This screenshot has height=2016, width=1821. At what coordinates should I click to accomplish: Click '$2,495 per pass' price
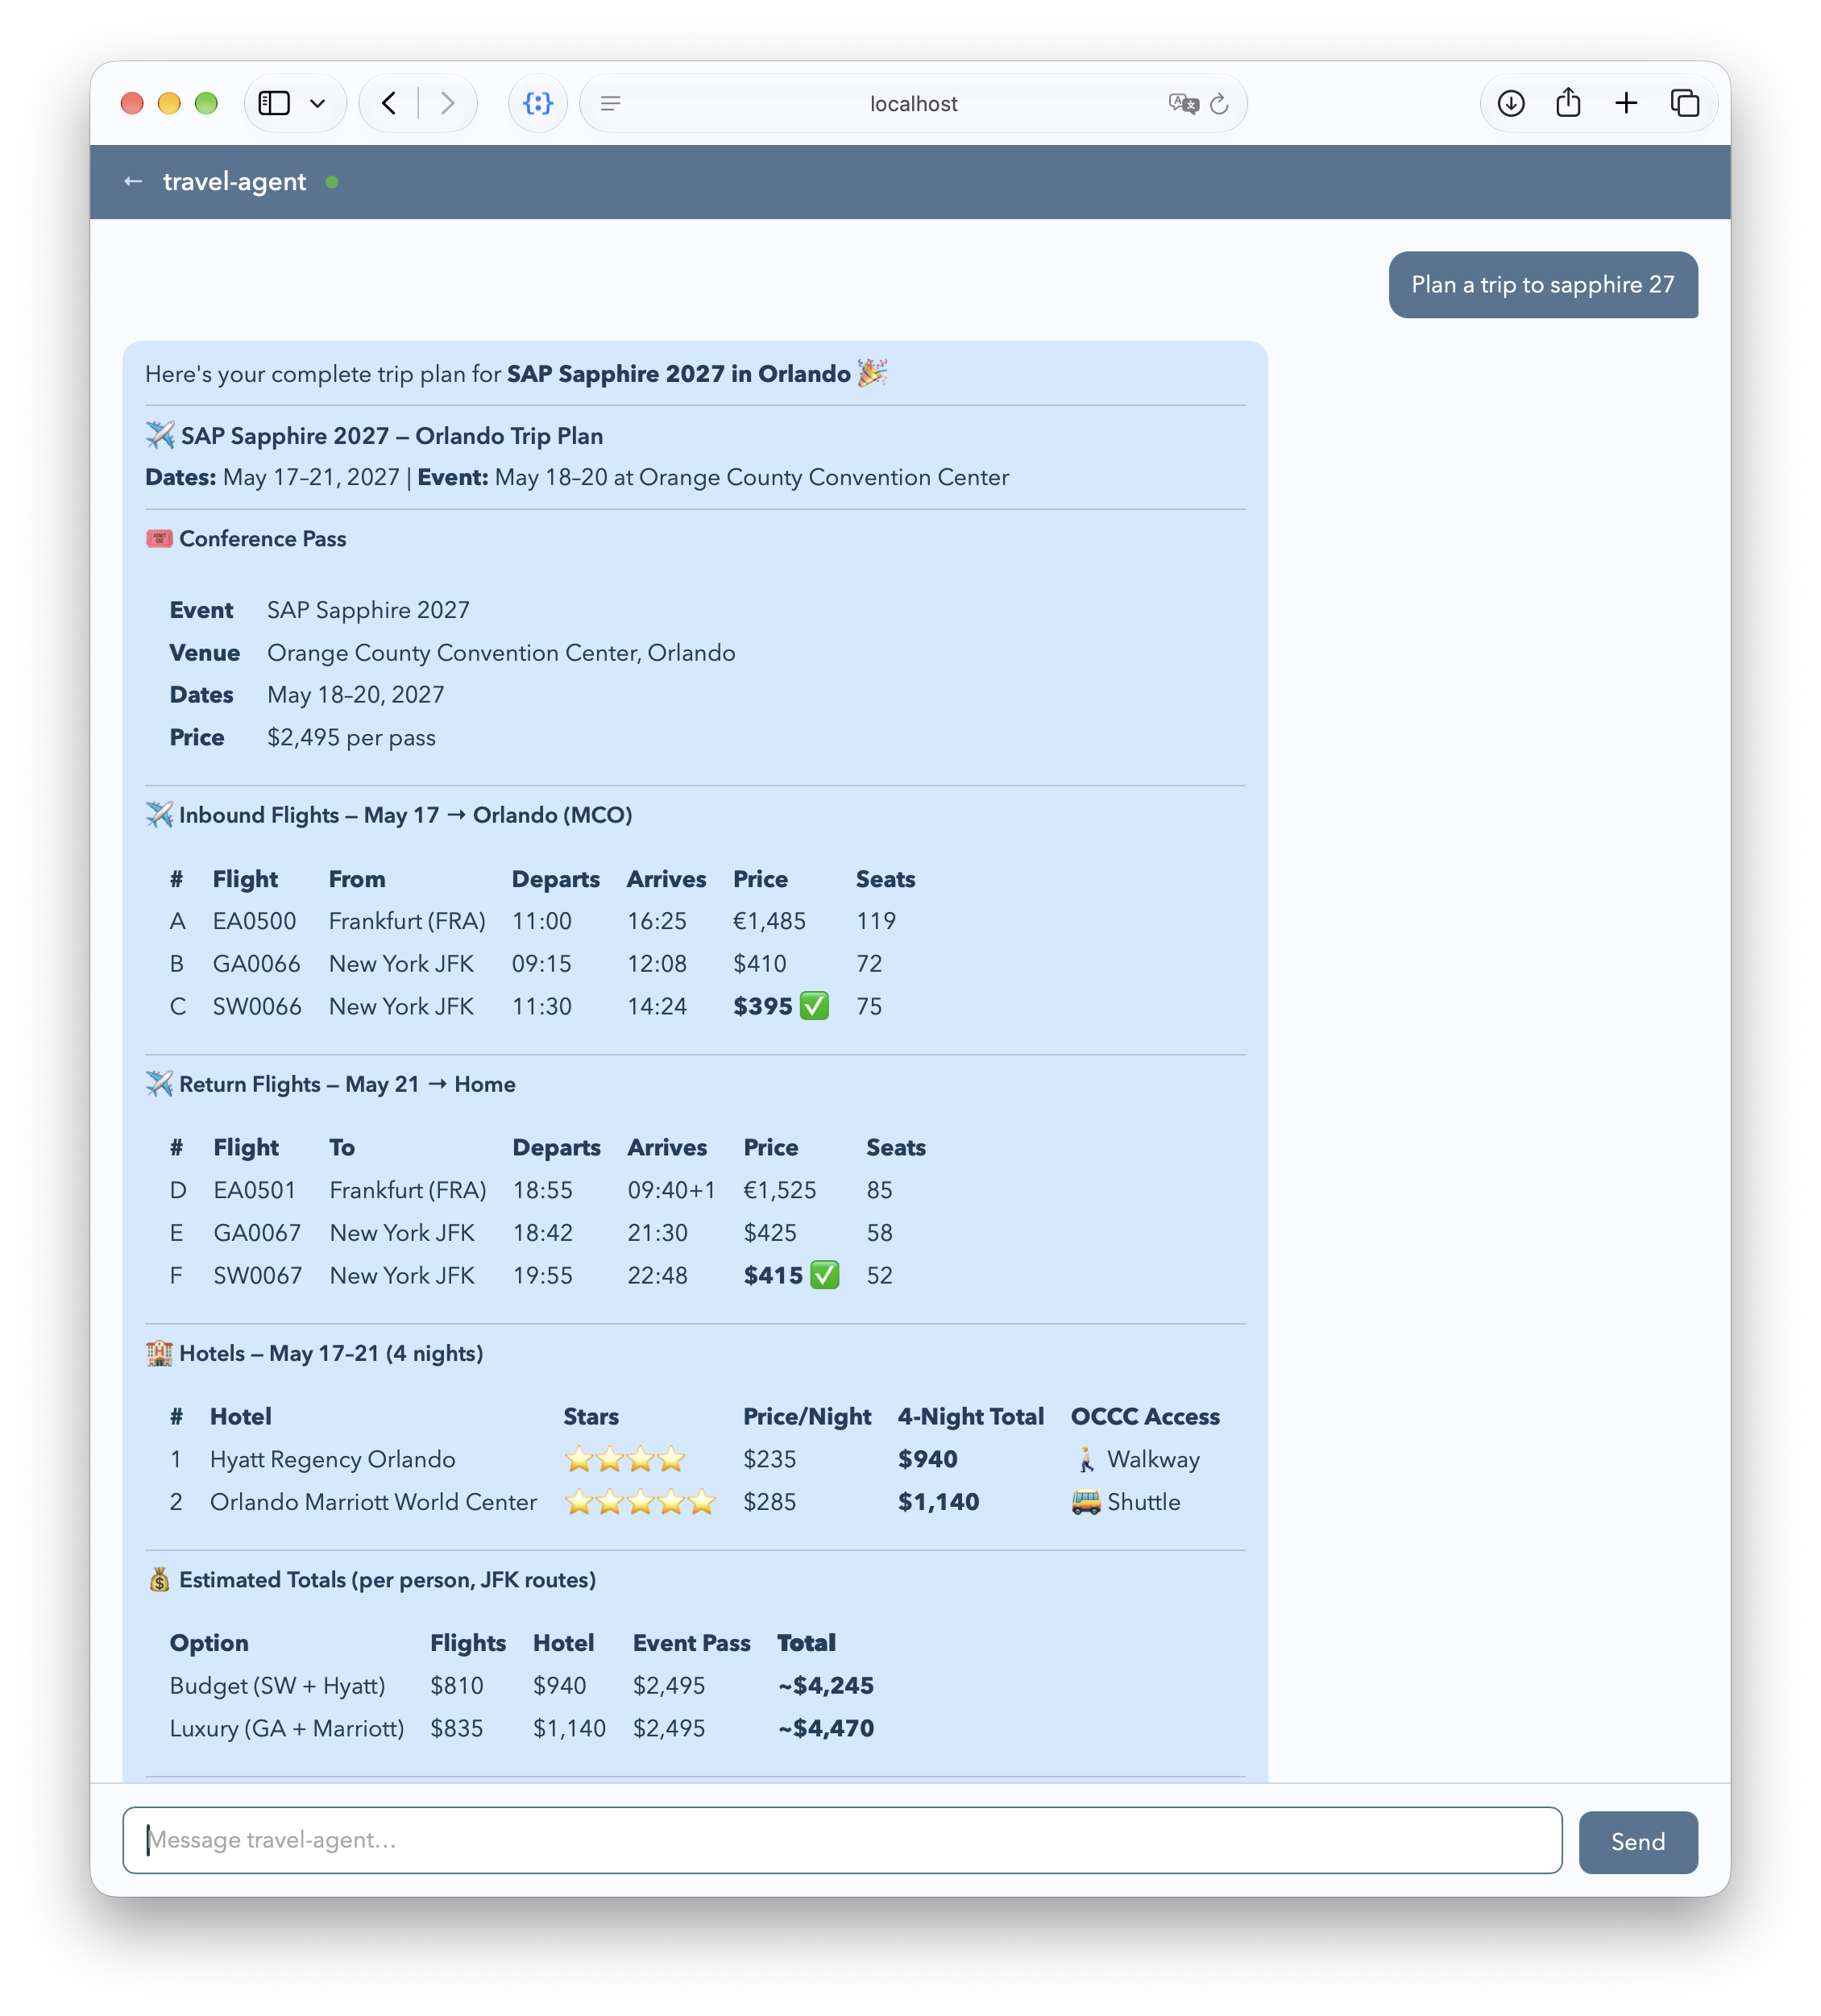pos(351,737)
